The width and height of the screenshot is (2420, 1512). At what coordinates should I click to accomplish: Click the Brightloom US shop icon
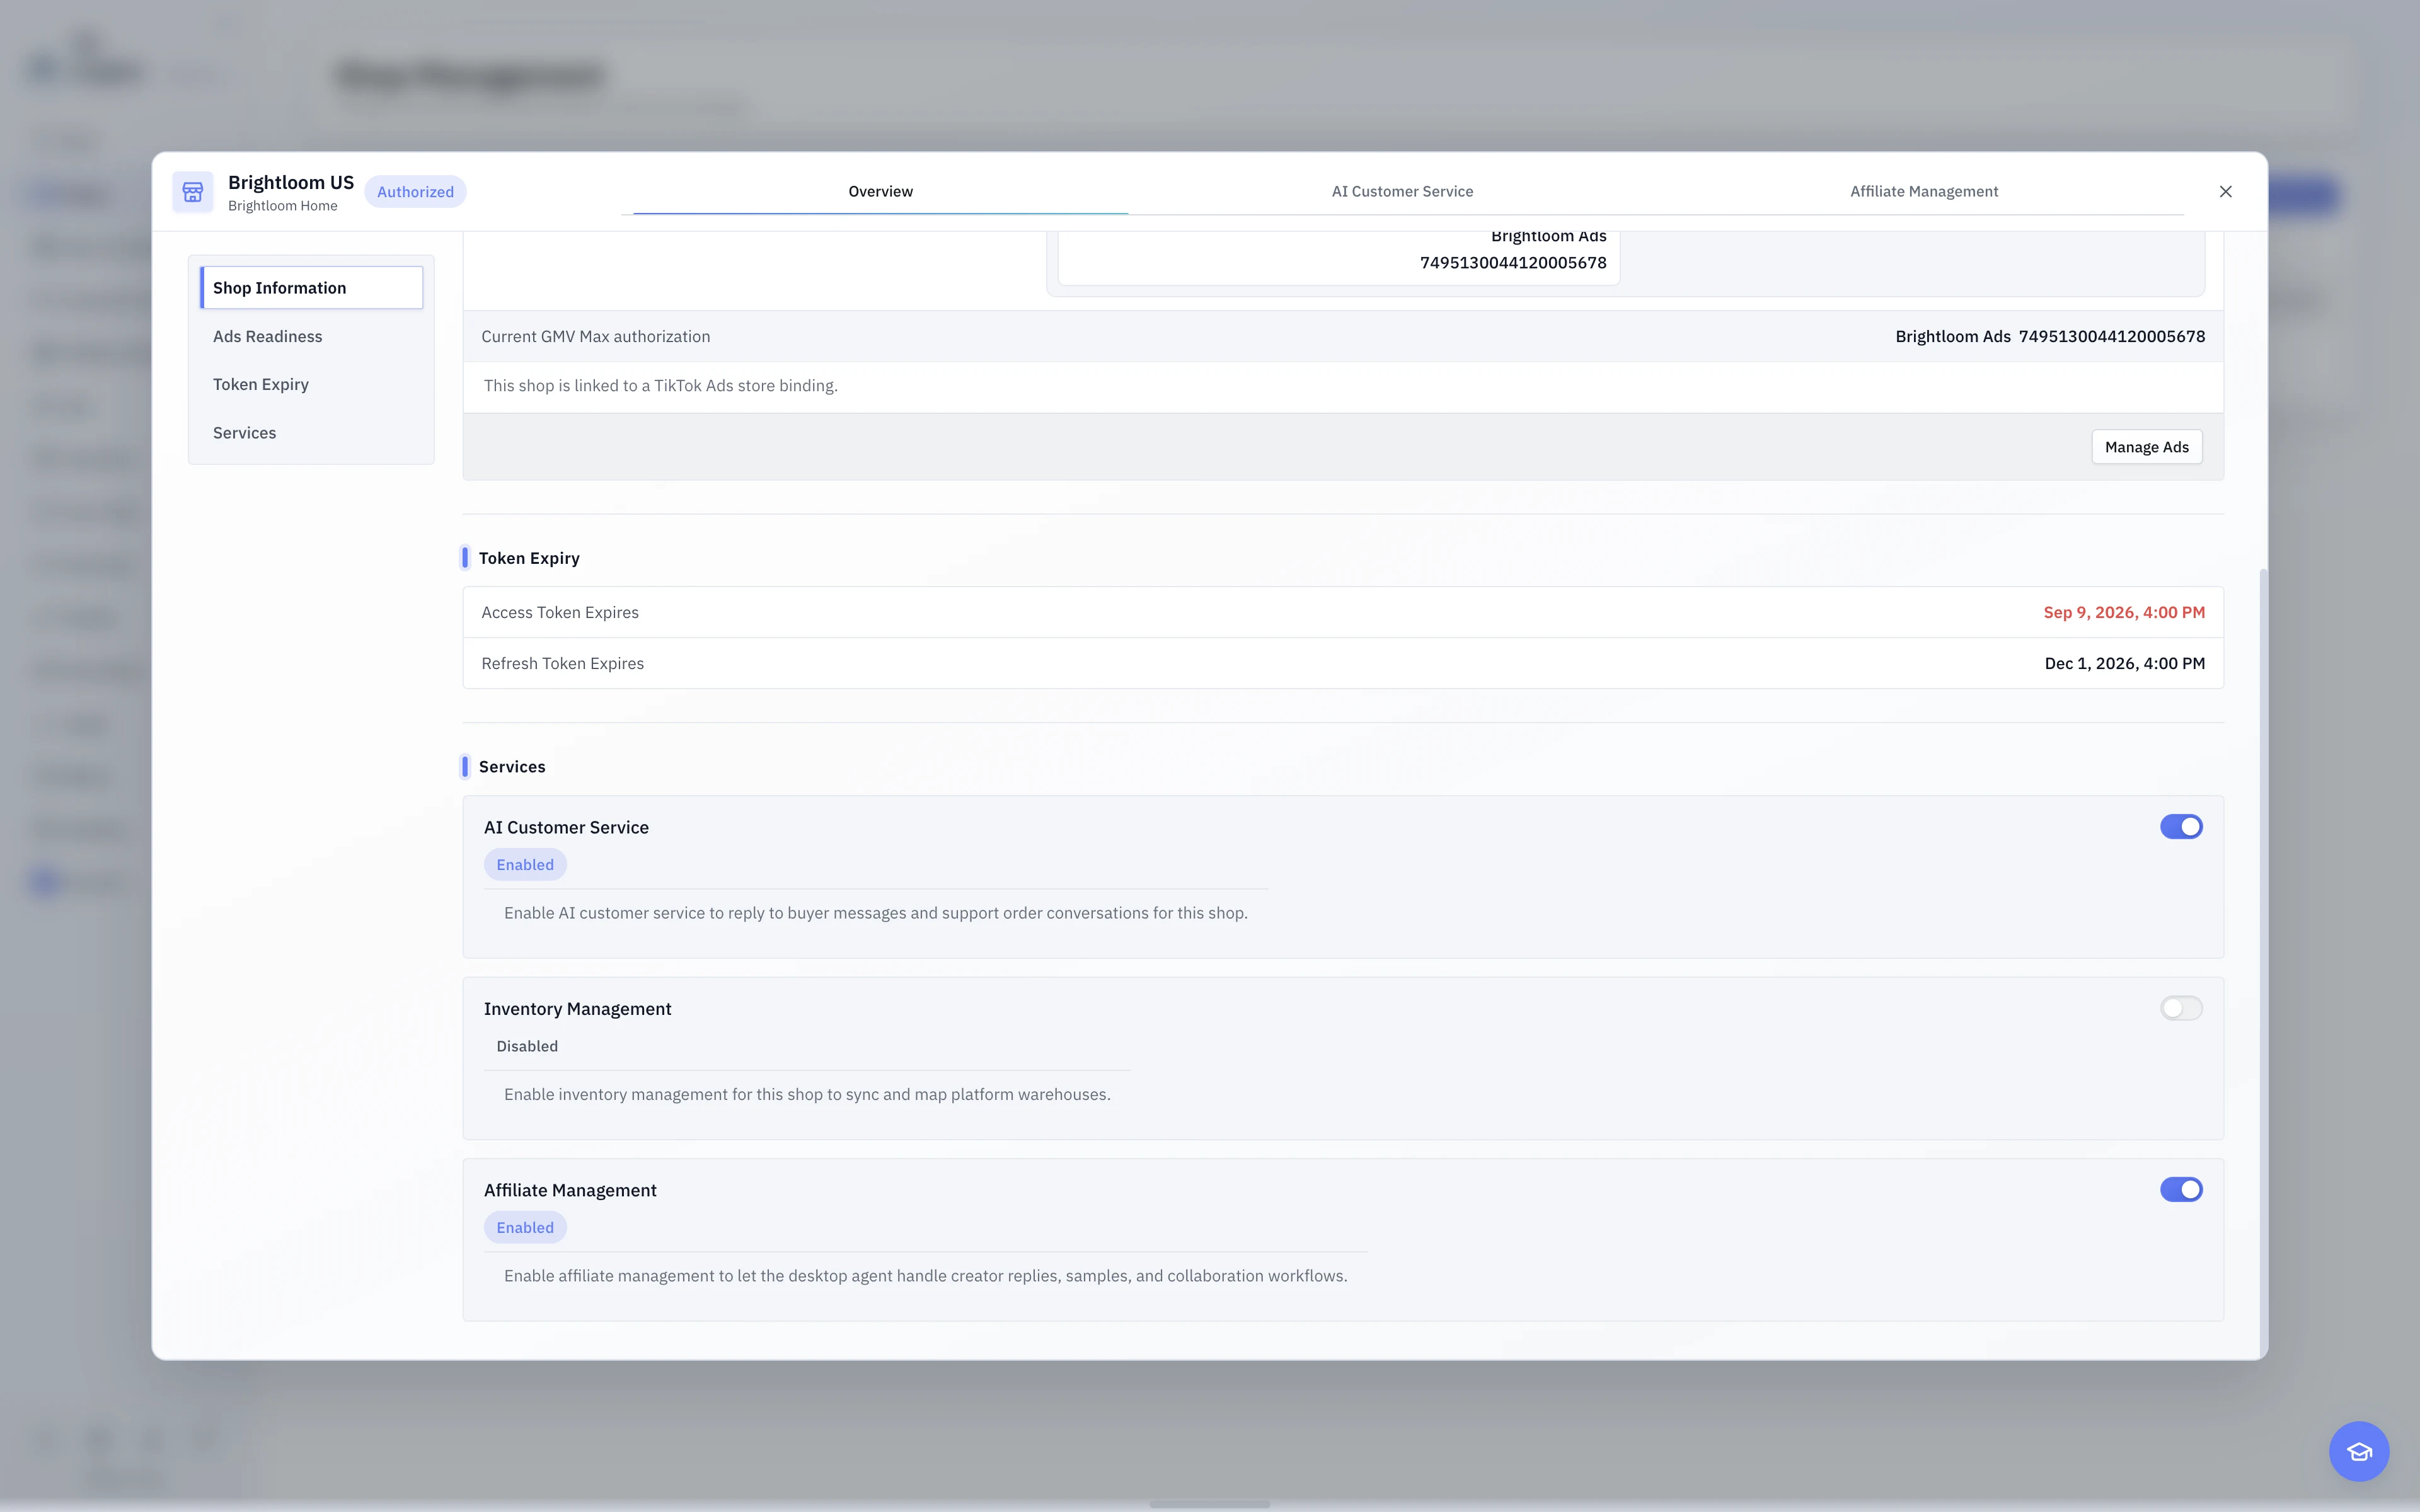point(192,191)
